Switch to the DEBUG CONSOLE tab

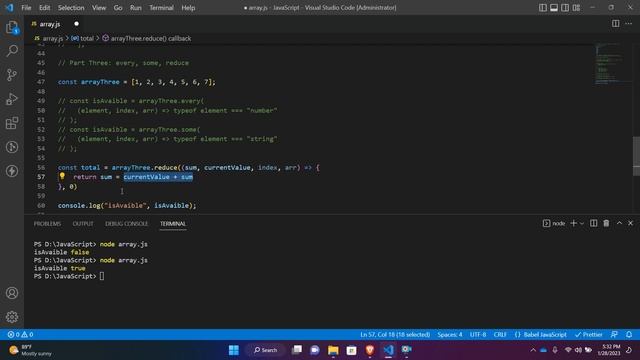(127, 224)
